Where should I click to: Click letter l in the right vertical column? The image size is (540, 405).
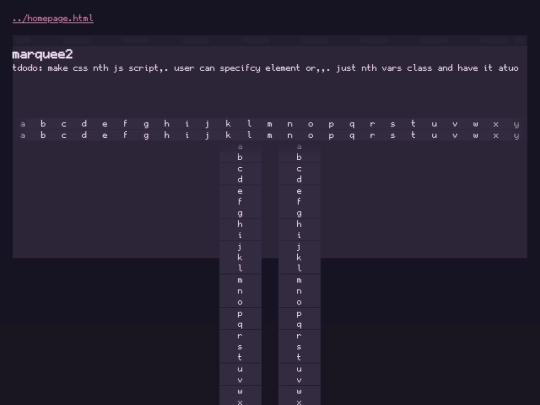click(x=299, y=268)
